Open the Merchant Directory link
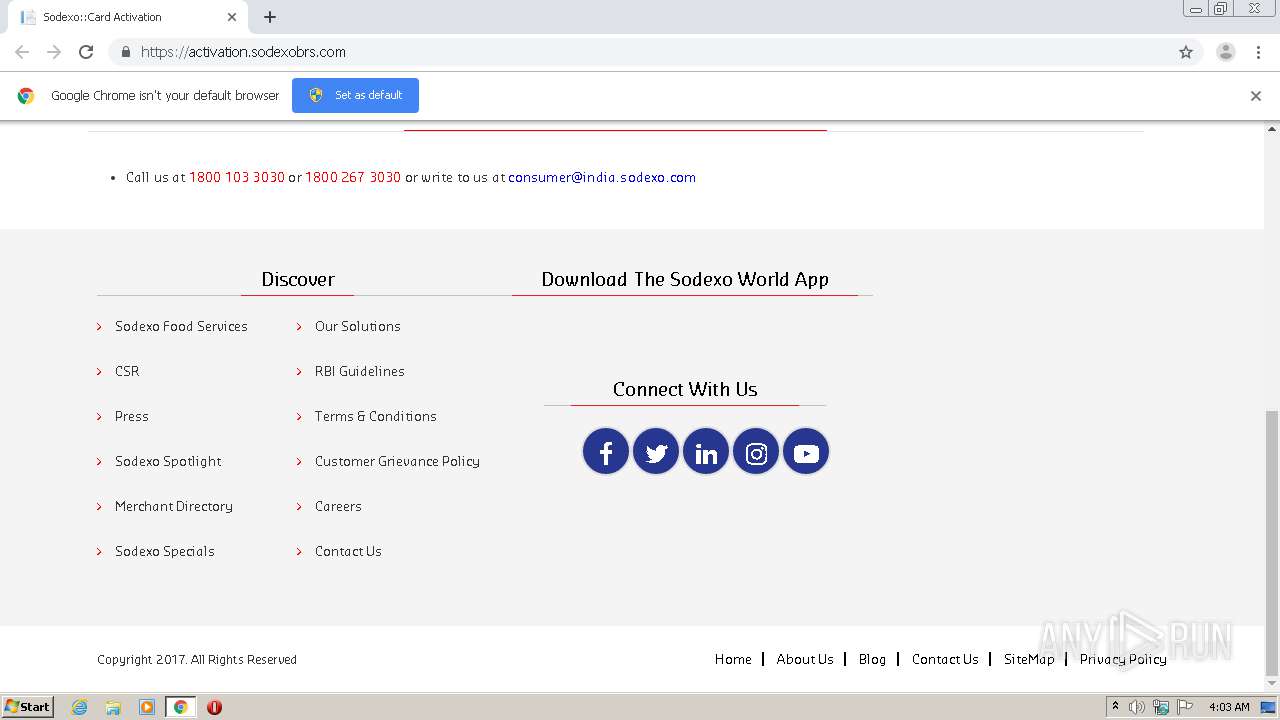1280x720 pixels. (174, 506)
